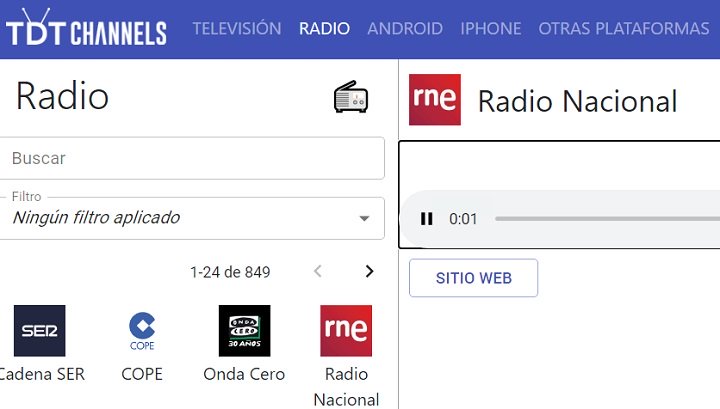Click the Buscar search field
This screenshot has height=409, width=720.
191,158
